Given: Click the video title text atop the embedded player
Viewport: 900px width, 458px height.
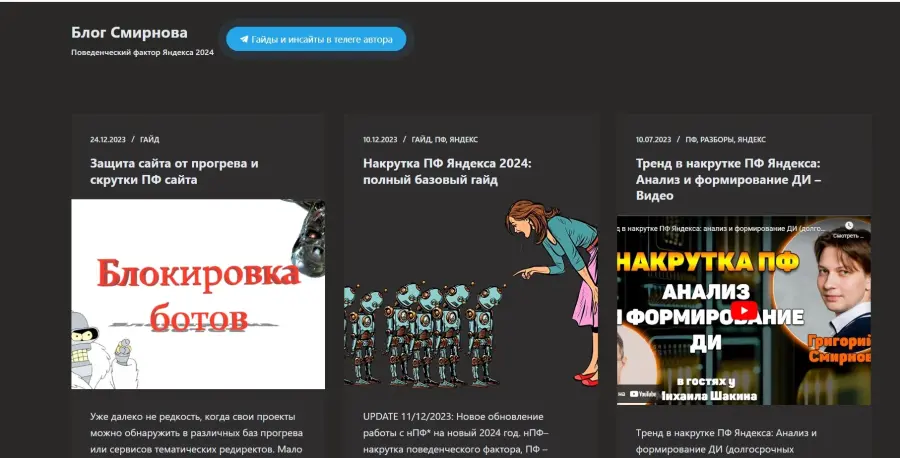Looking at the screenshot, I should (x=722, y=228).
